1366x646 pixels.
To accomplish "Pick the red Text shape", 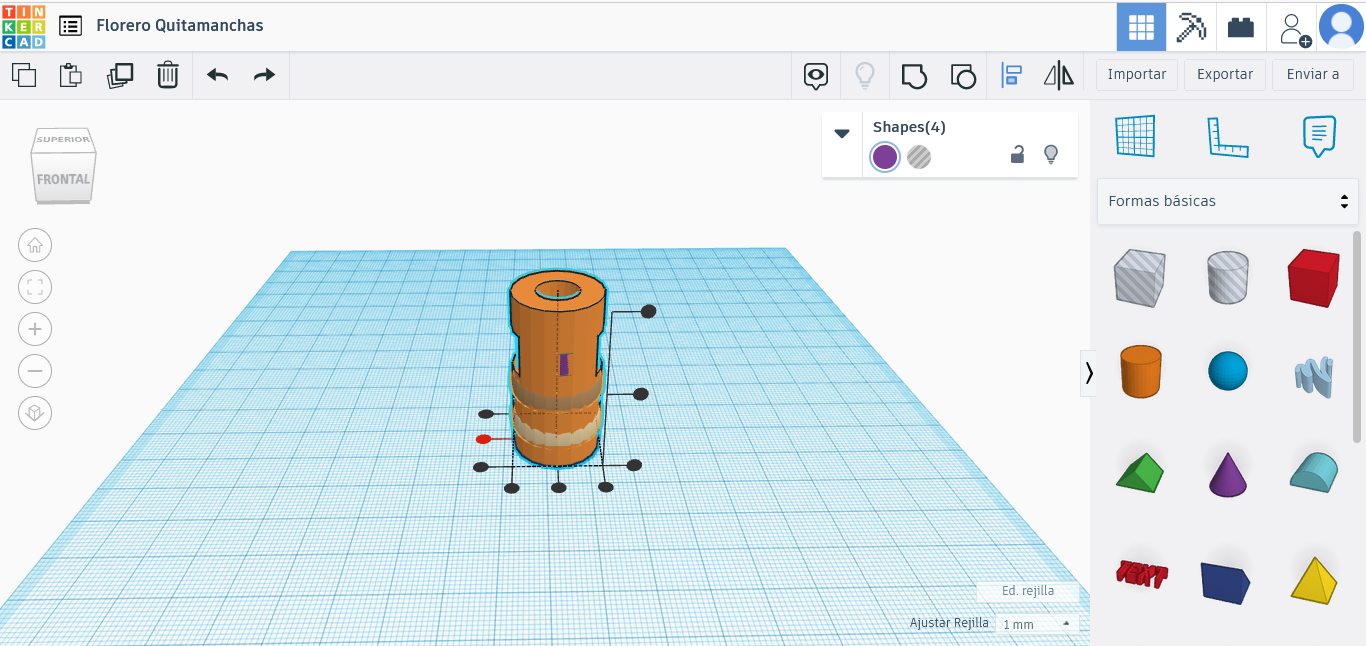I will (x=1141, y=573).
